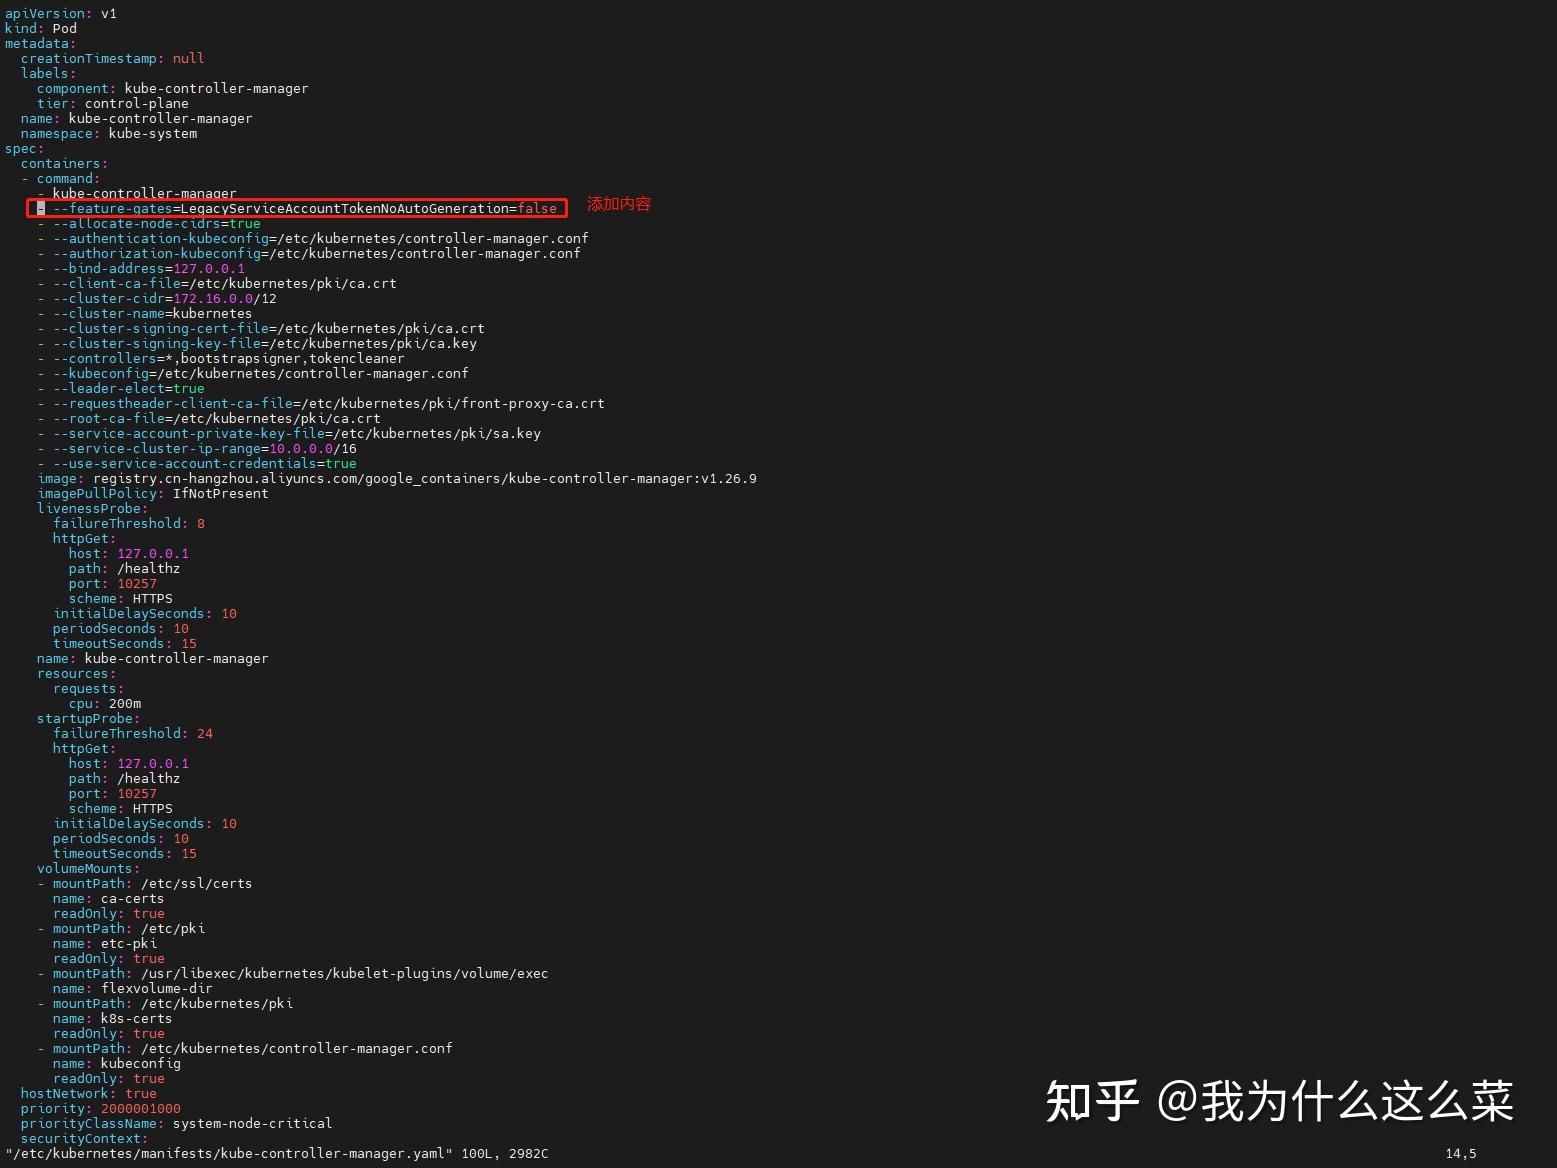Select the 知乎 @我为什么这么菜 watermark
Viewport: 1557px width, 1168px height.
[1280, 1102]
